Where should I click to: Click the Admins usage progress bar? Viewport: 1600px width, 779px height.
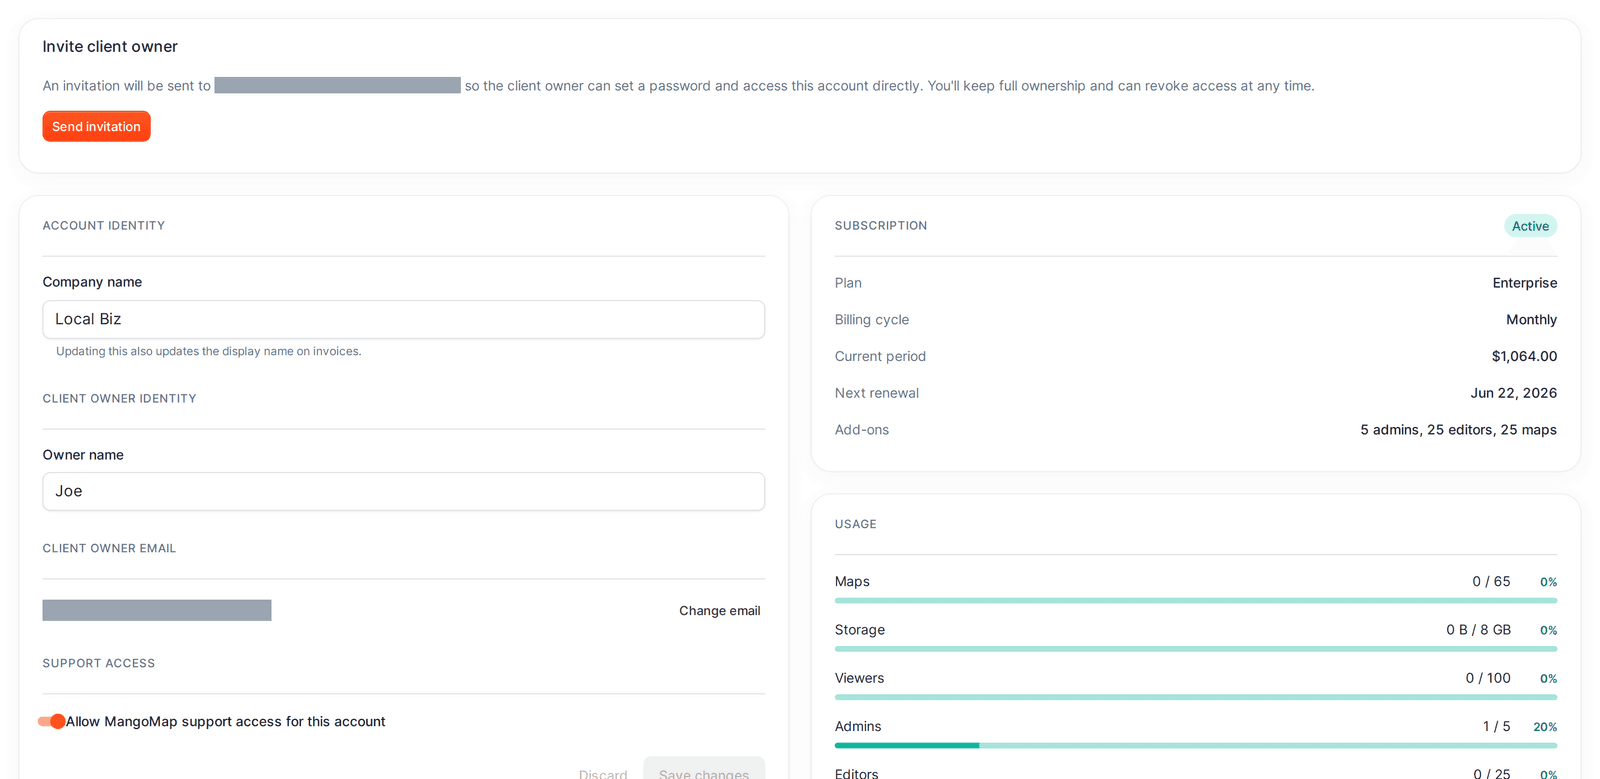point(1195,745)
